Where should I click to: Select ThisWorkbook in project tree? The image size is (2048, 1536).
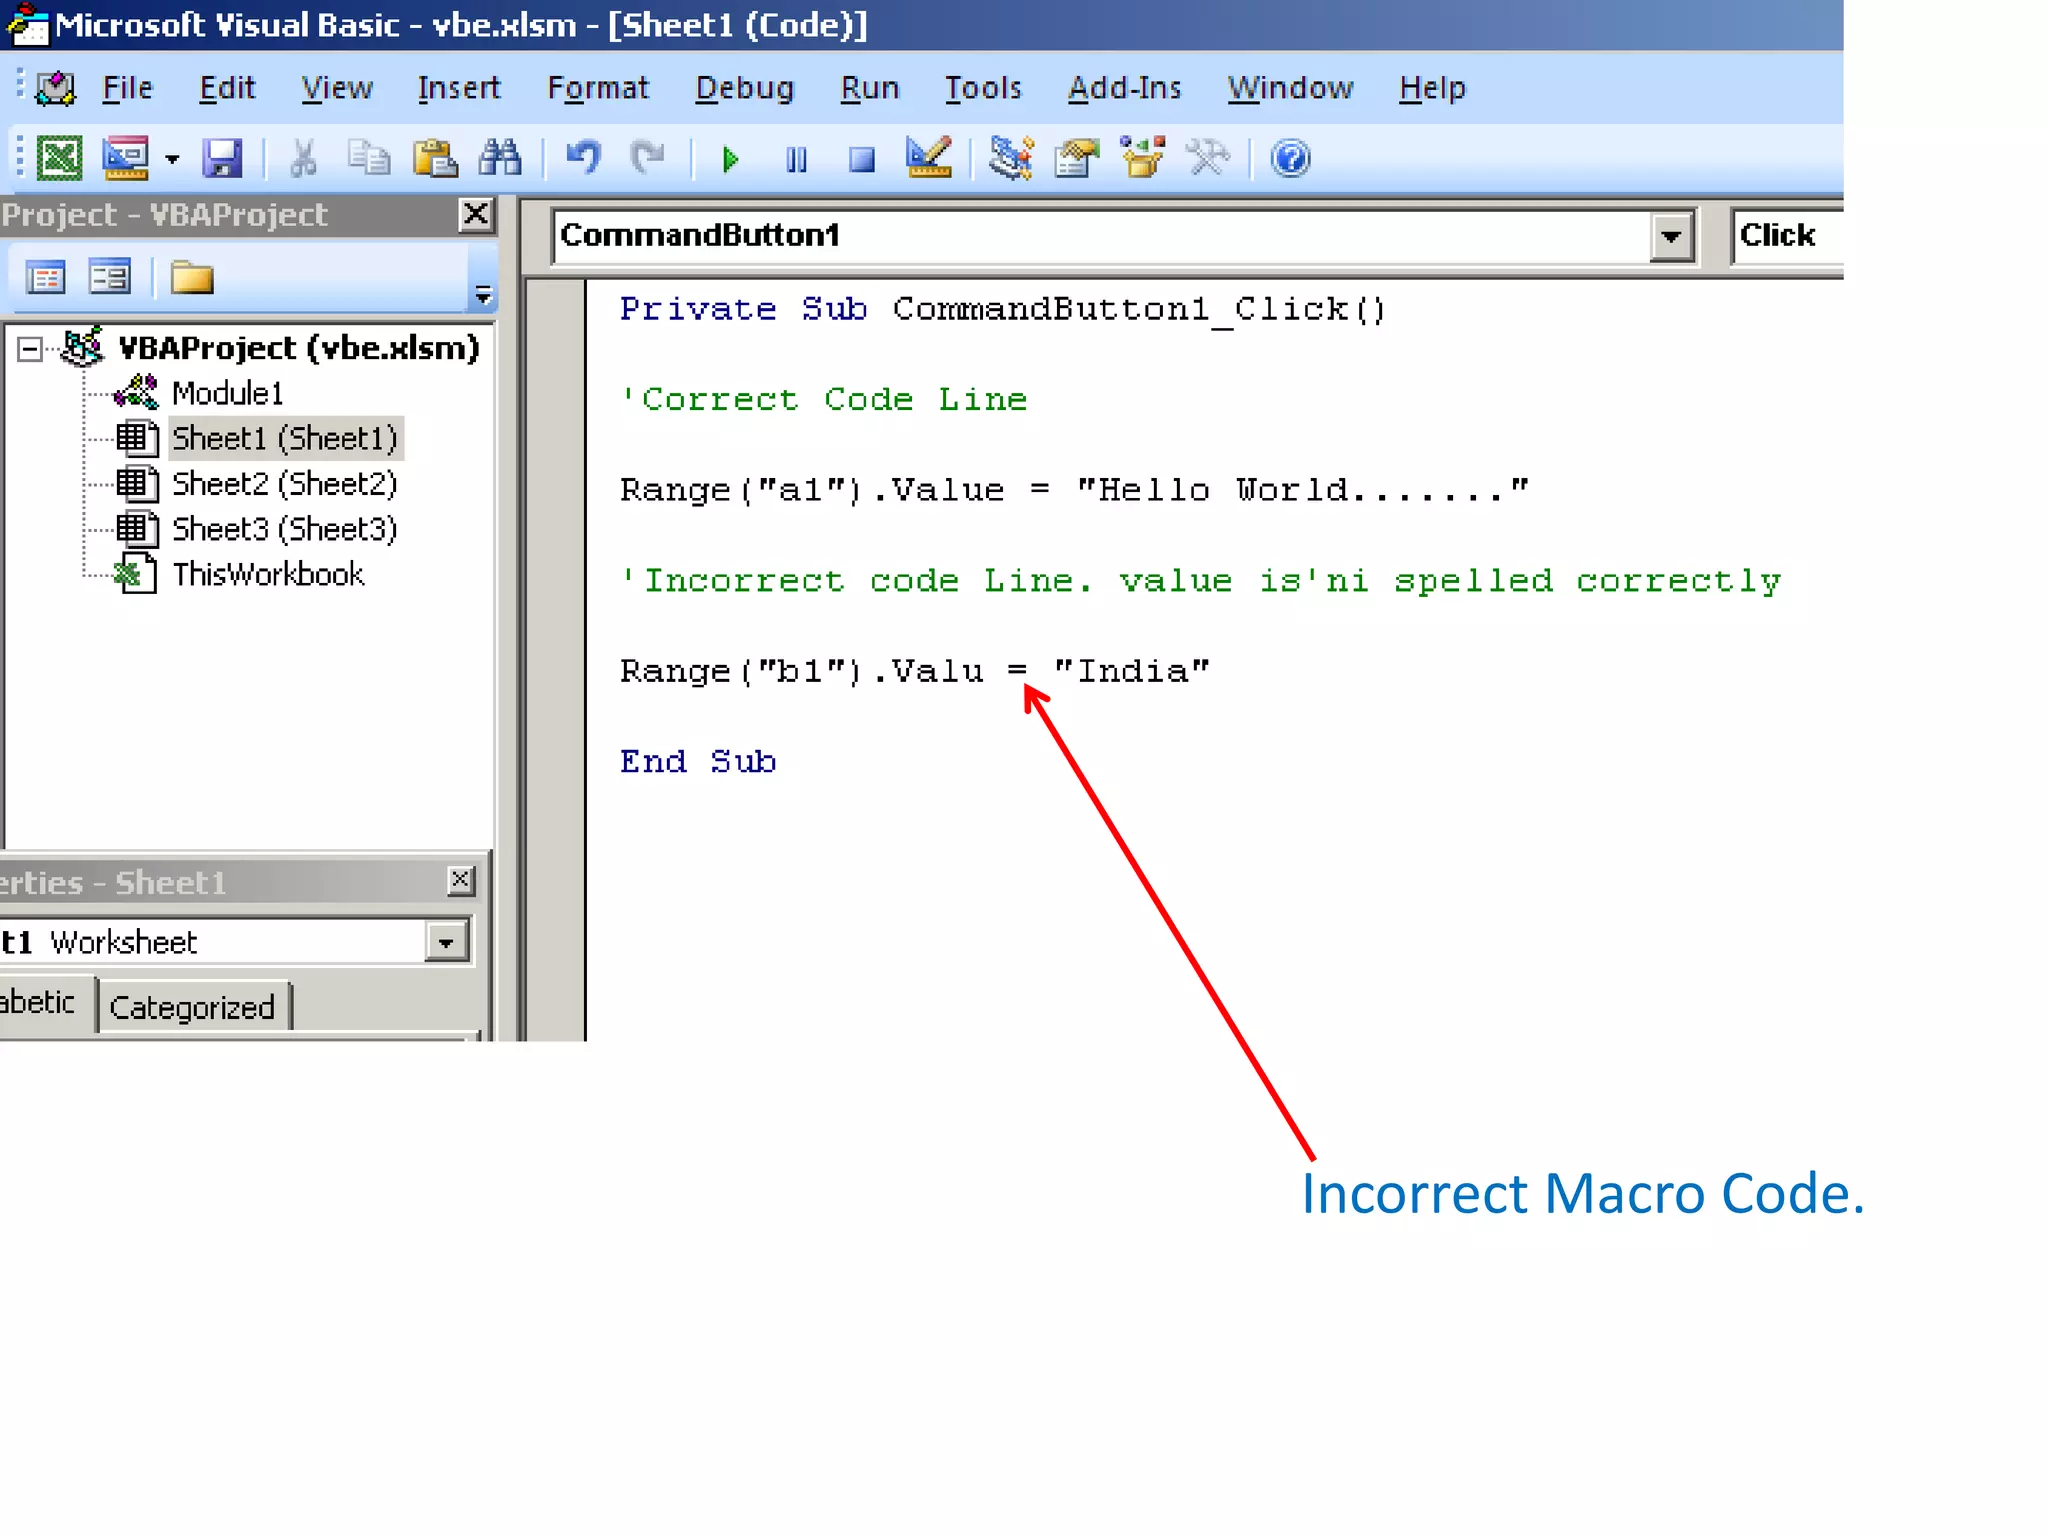pos(268,574)
